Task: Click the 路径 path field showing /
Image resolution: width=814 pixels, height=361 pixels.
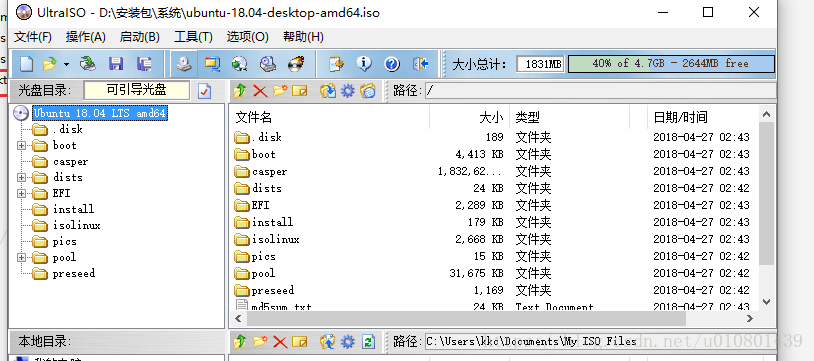Action: (x=600, y=91)
